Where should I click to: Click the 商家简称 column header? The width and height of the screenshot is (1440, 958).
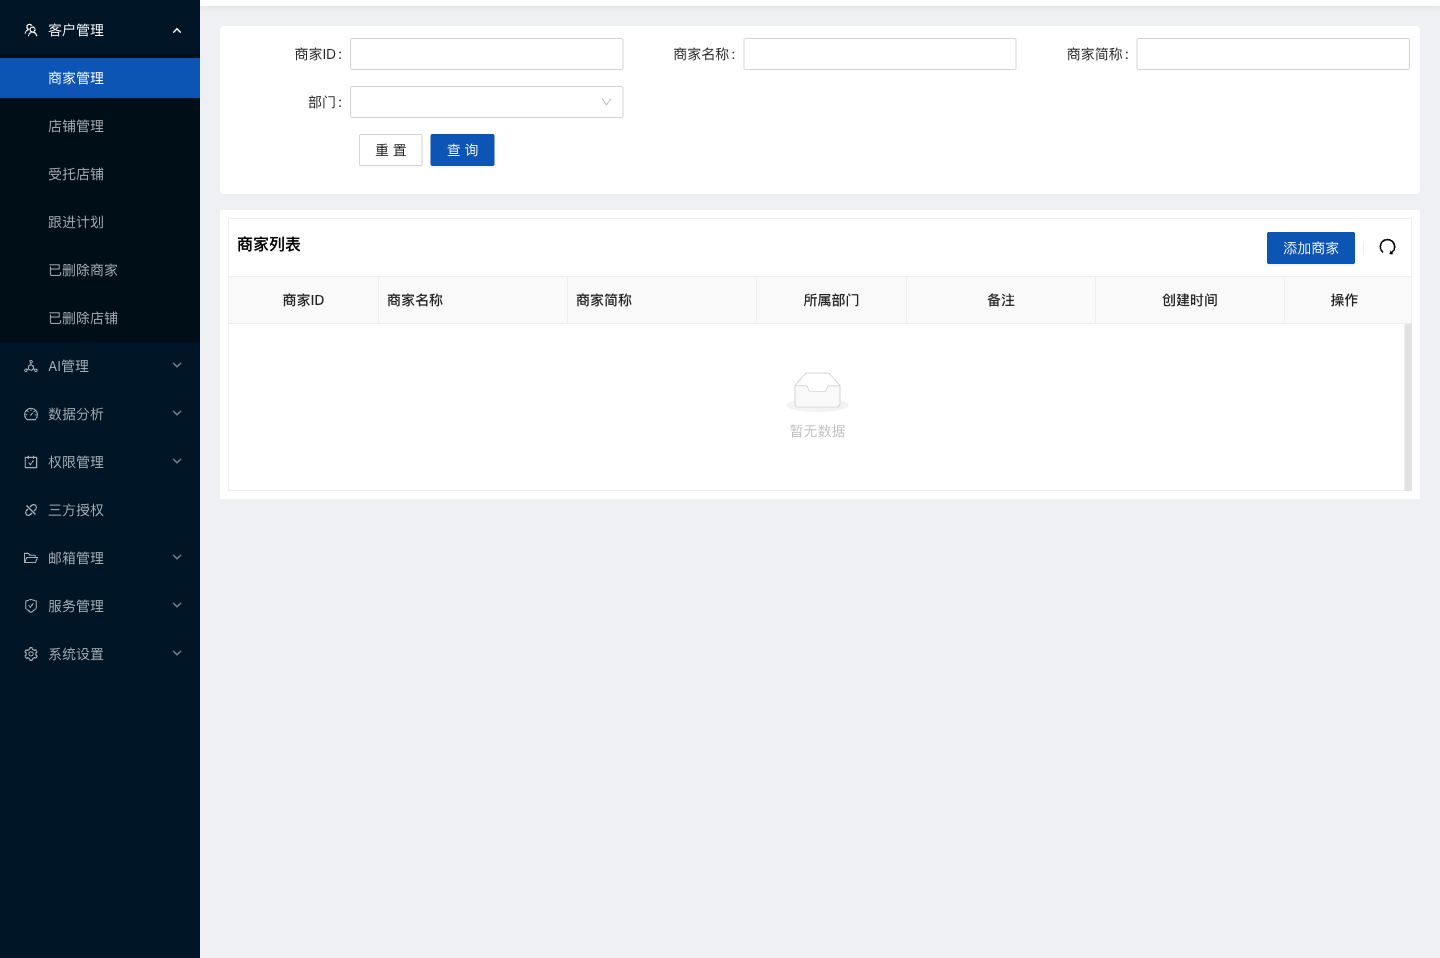(661, 300)
